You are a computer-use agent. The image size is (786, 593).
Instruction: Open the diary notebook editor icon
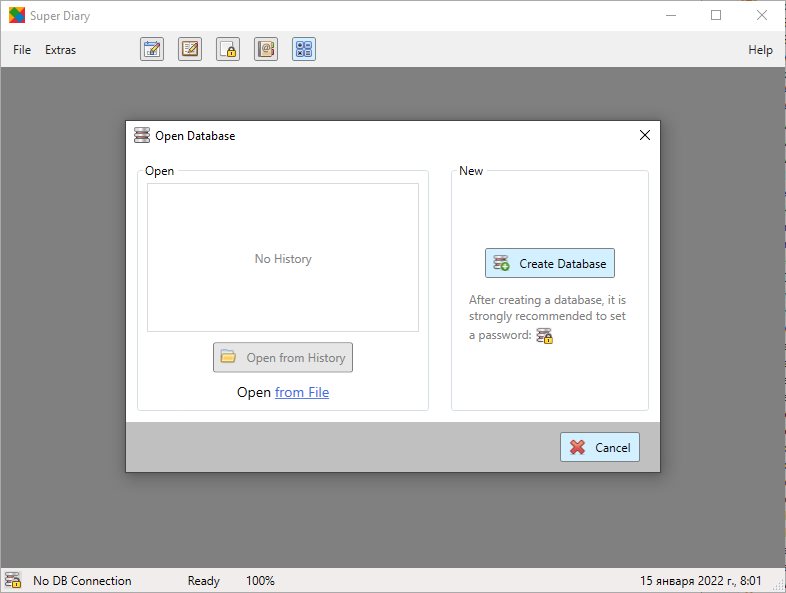tap(190, 49)
